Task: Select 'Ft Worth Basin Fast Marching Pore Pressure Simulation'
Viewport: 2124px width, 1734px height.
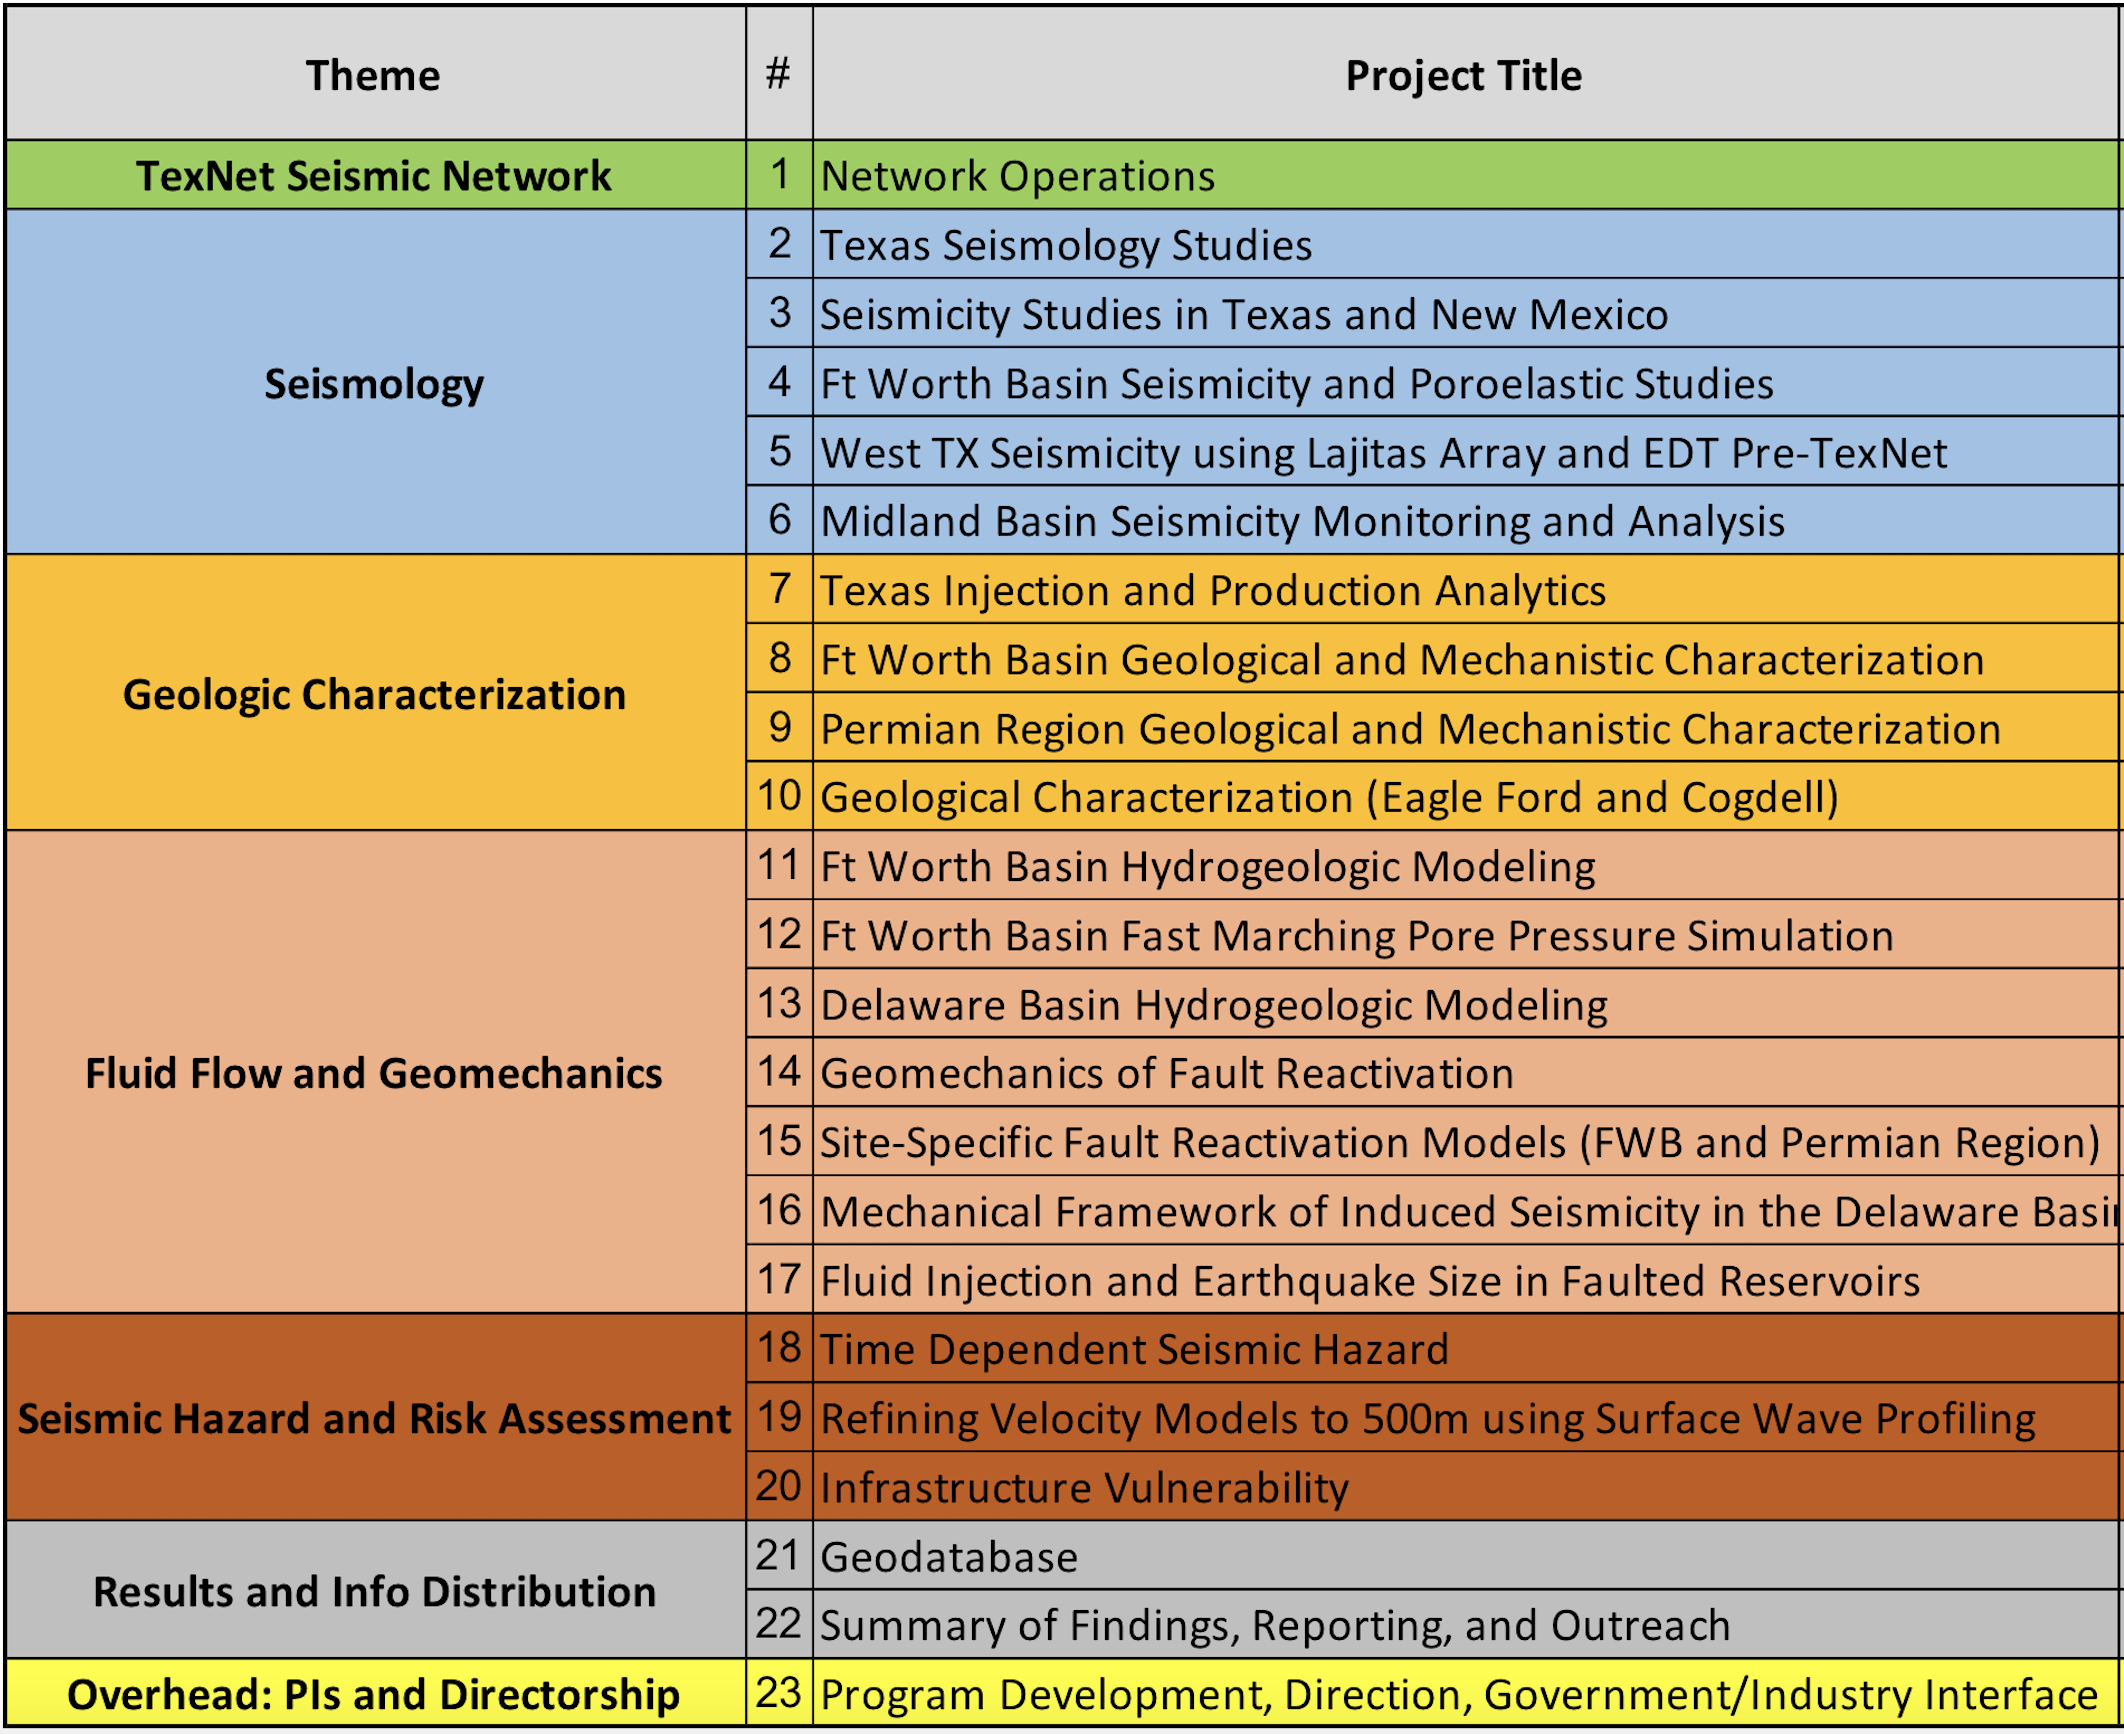Action: click(x=1466, y=934)
